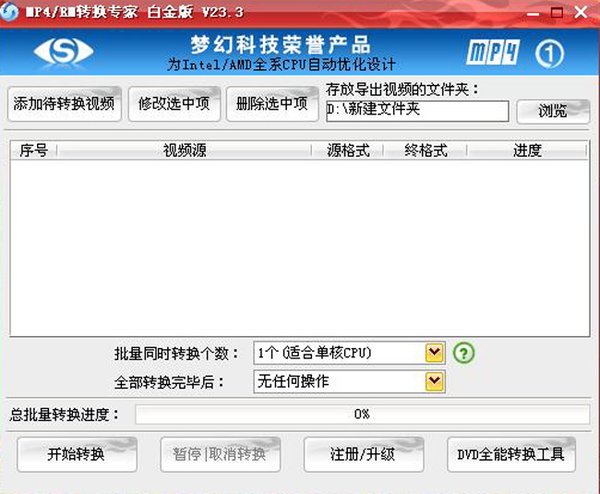
Task: Close the MP4/RM转换专家 window
Action: click(x=581, y=12)
